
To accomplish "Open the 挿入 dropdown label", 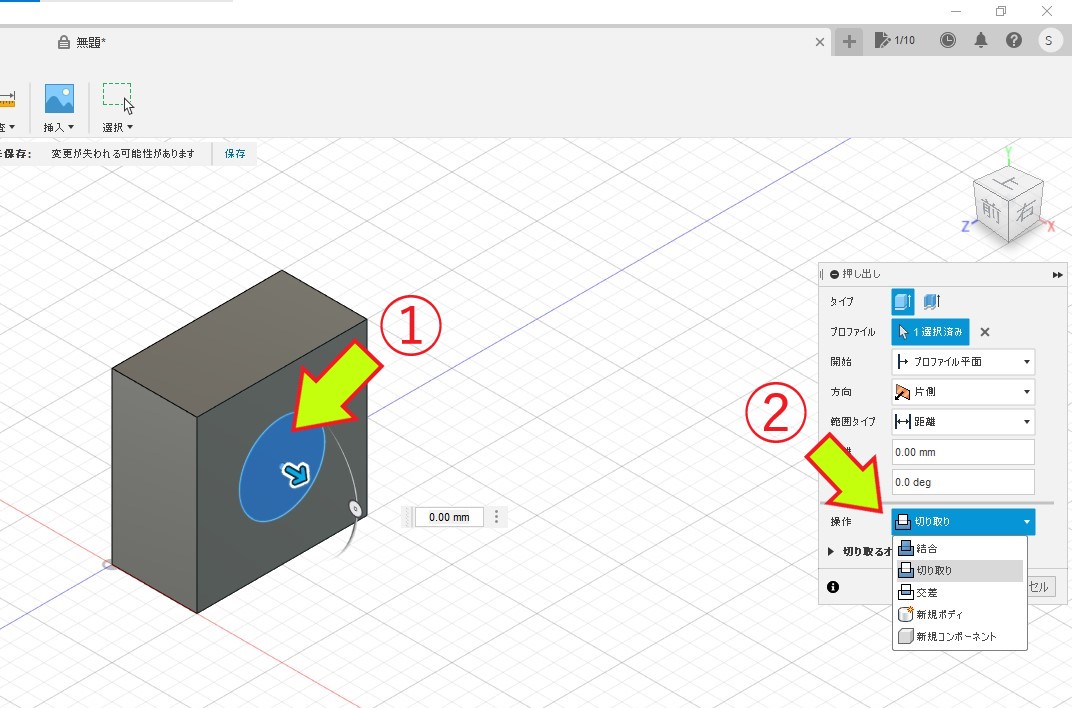I will 58,127.
